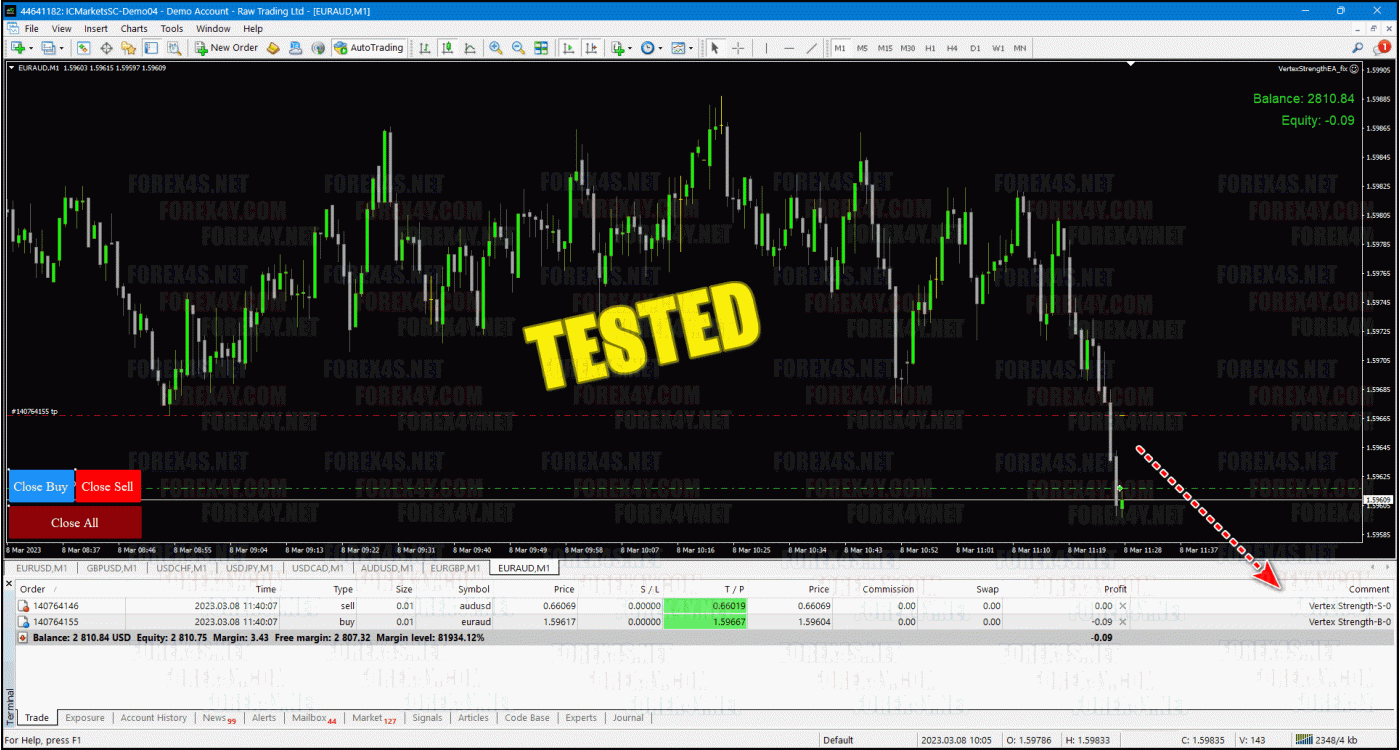Toggle the Auto Scroll chart option
The width and height of the screenshot is (1400, 750).
pyautogui.click(x=568, y=47)
